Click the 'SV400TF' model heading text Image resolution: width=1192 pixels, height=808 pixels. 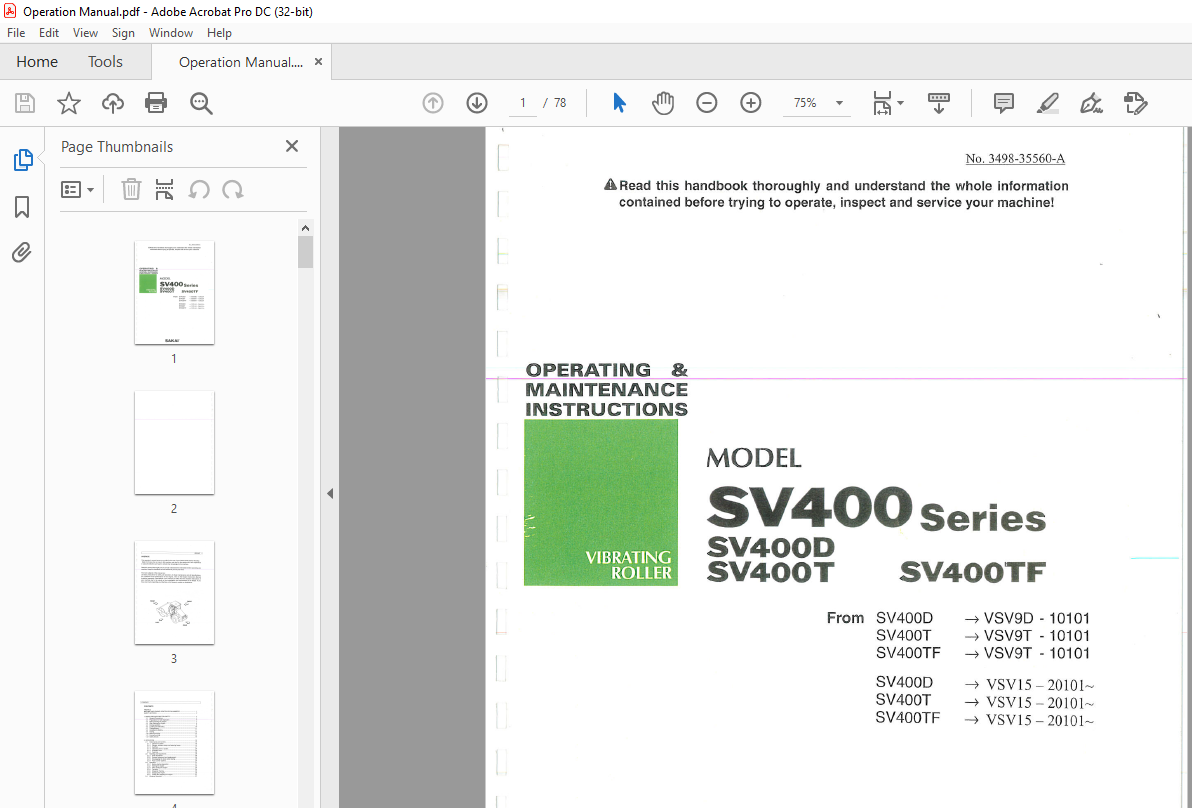[x=973, y=572]
